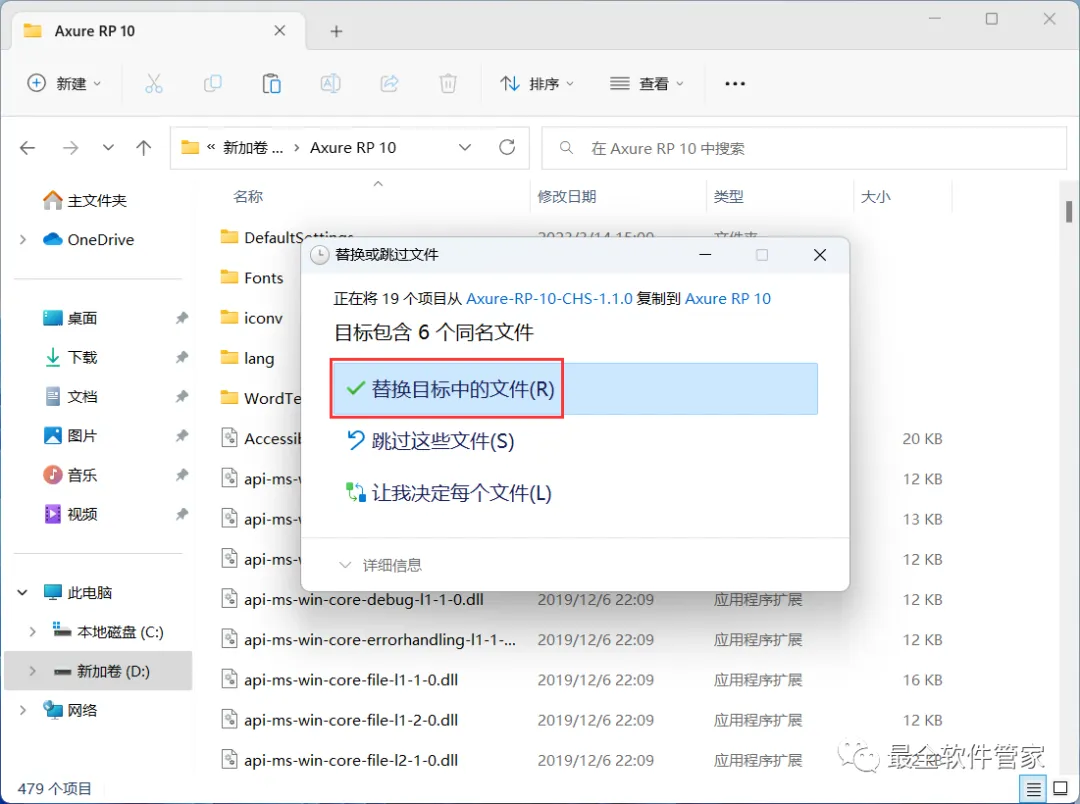Open 桌面 in quick access

tap(82, 318)
